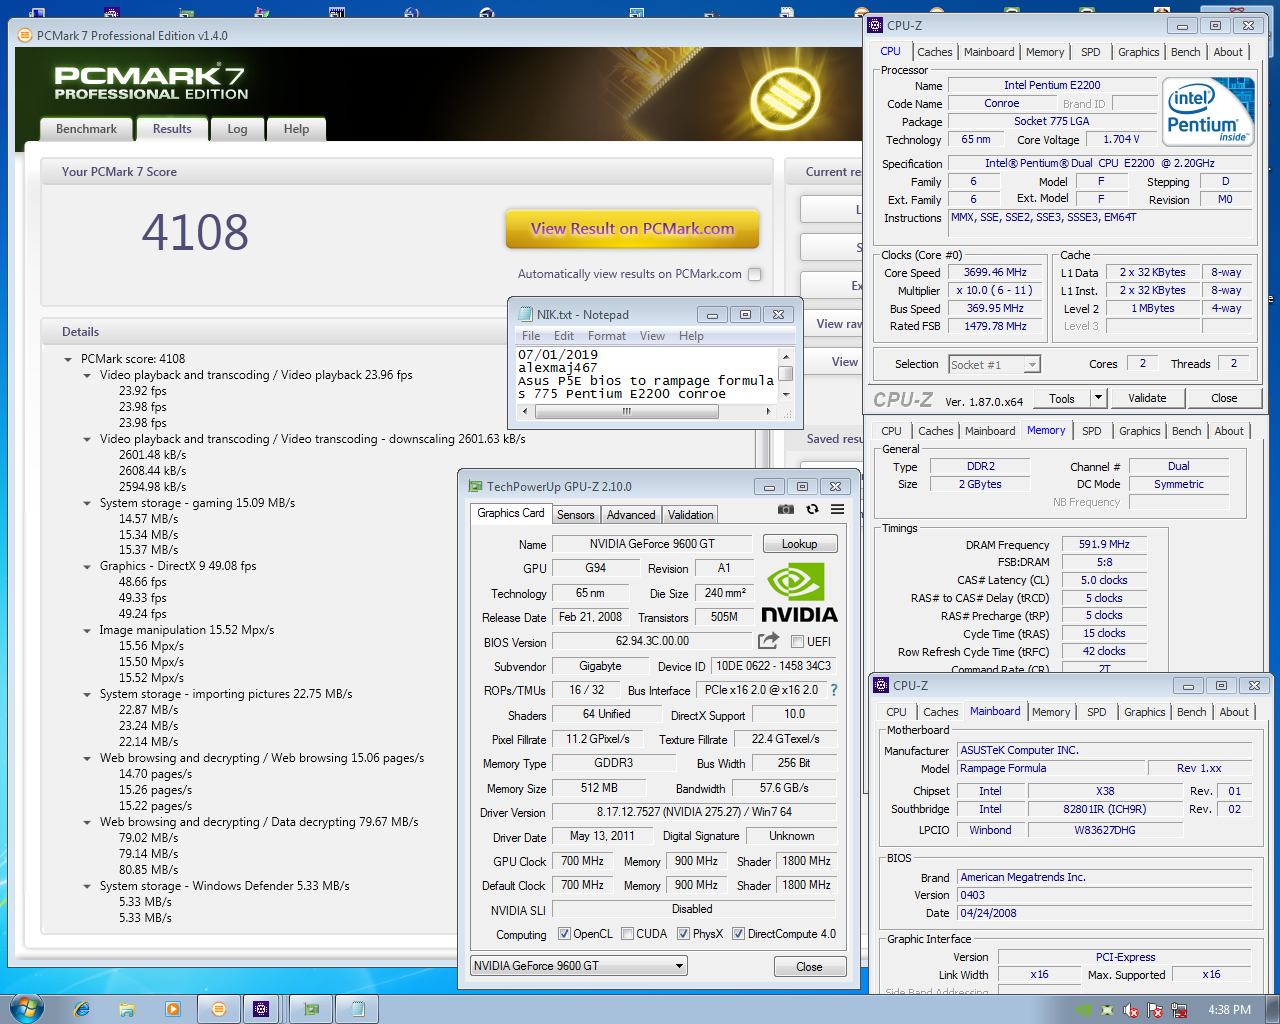Enable automatically view results on PCMark.com
The width and height of the screenshot is (1280, 1024).
click(x=755, y=274)
